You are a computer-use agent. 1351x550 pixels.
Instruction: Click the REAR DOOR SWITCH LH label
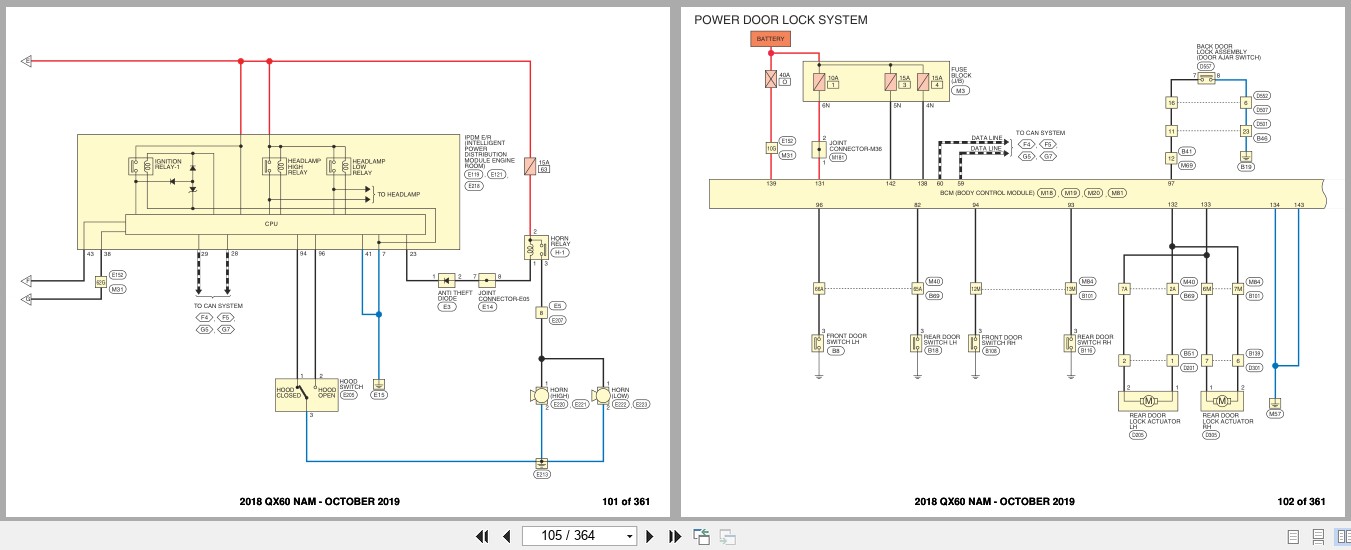(x=942, y=340)
